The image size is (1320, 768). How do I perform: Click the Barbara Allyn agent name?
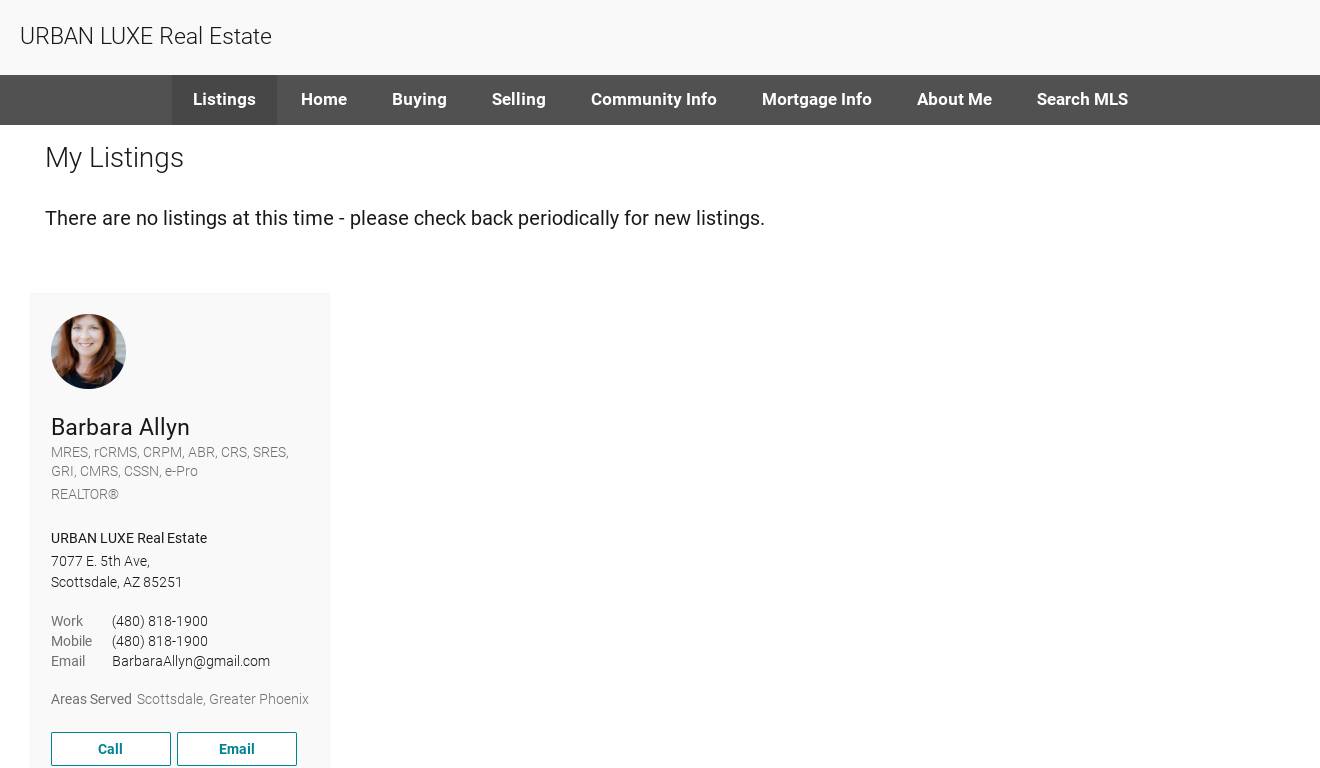(120, 427)
